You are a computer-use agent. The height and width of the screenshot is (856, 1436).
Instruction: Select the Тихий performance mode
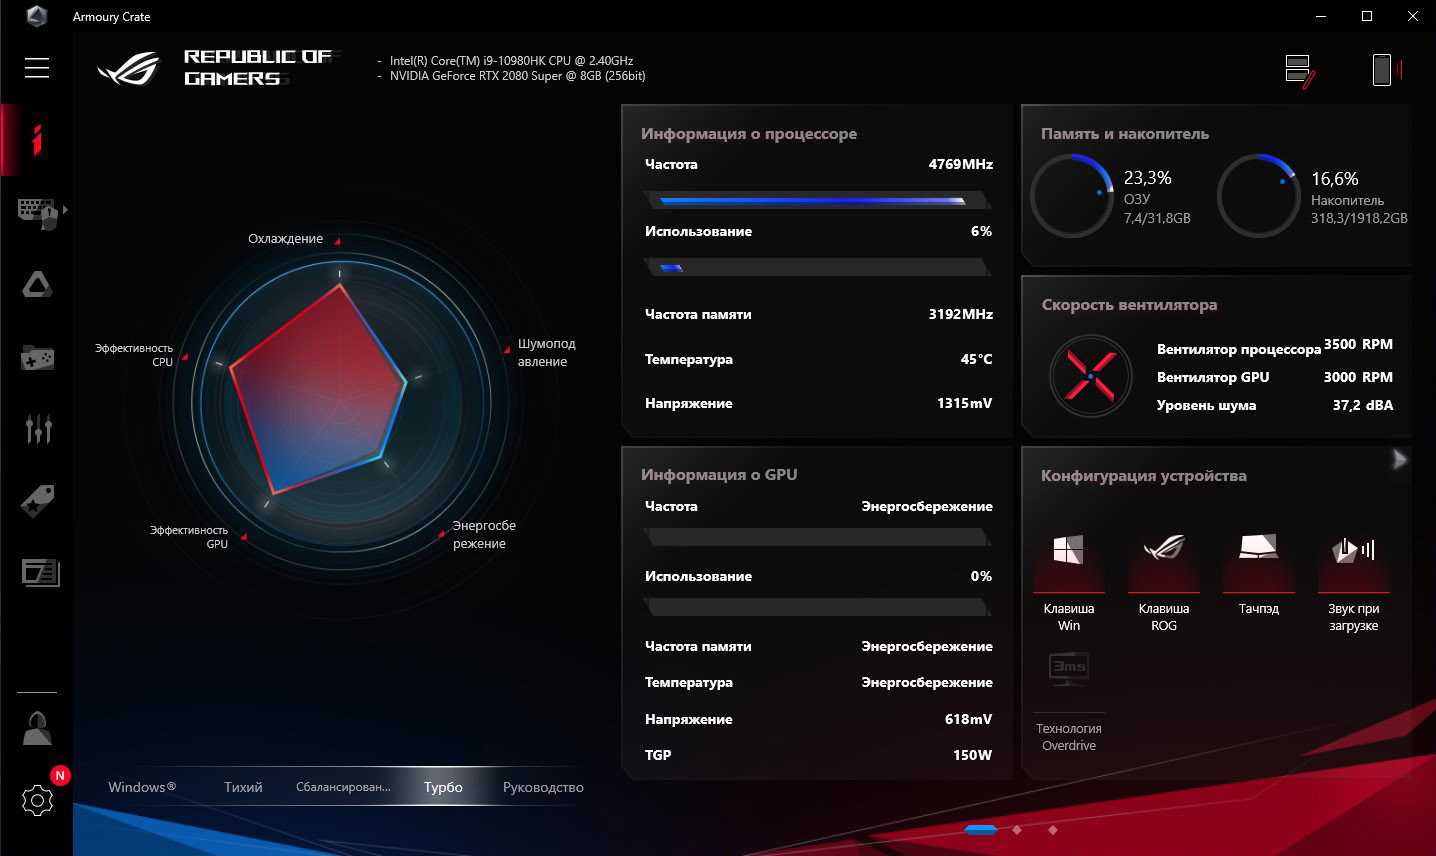click(x=243, y=787)
